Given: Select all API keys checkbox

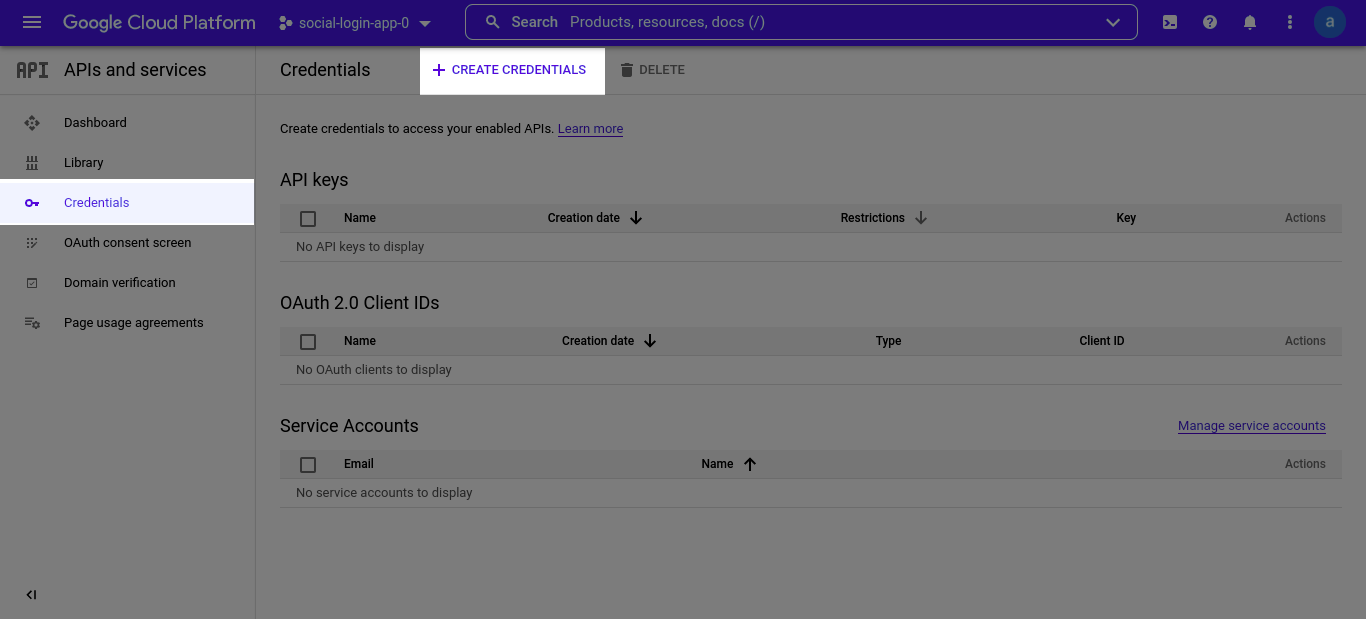Looking at the screenshot, I should pyautogui.click(x=308, y=219).
